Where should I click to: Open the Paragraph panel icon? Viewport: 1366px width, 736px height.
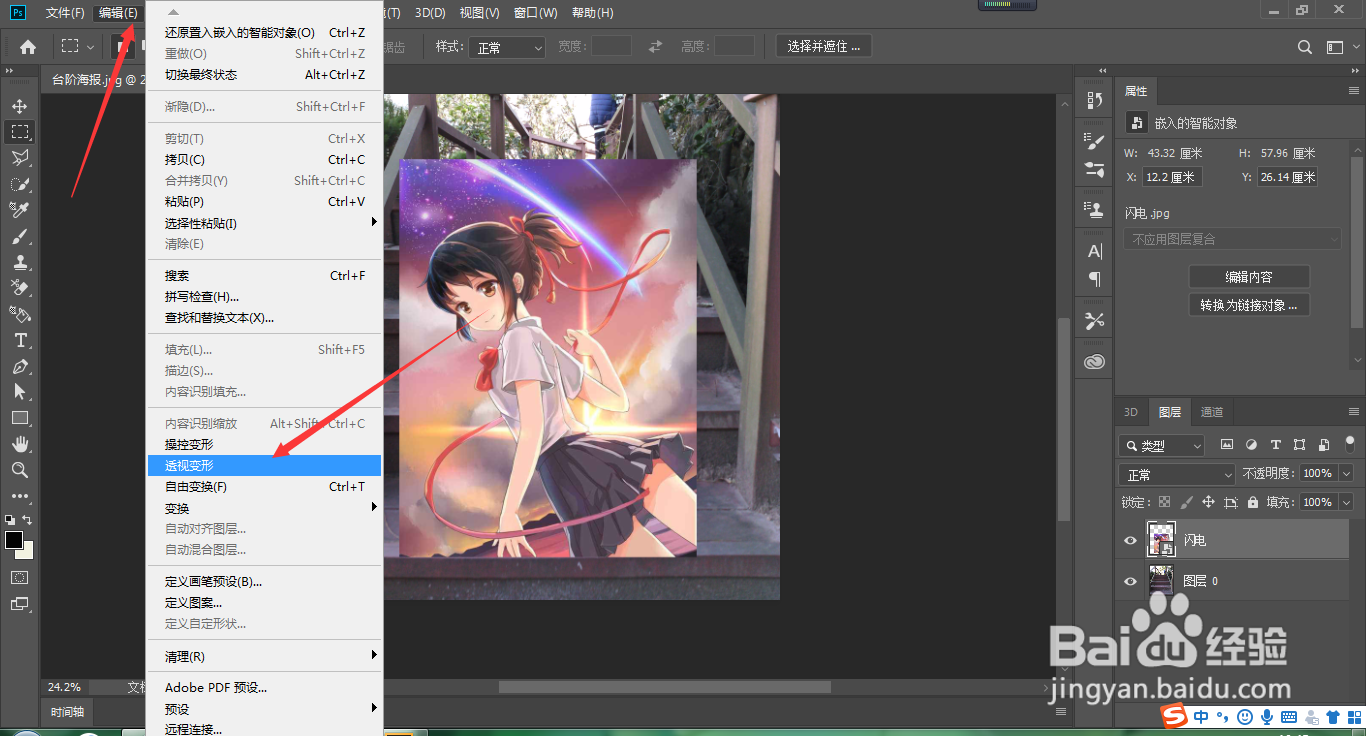pyautogui.click(x=1095, y=279)
